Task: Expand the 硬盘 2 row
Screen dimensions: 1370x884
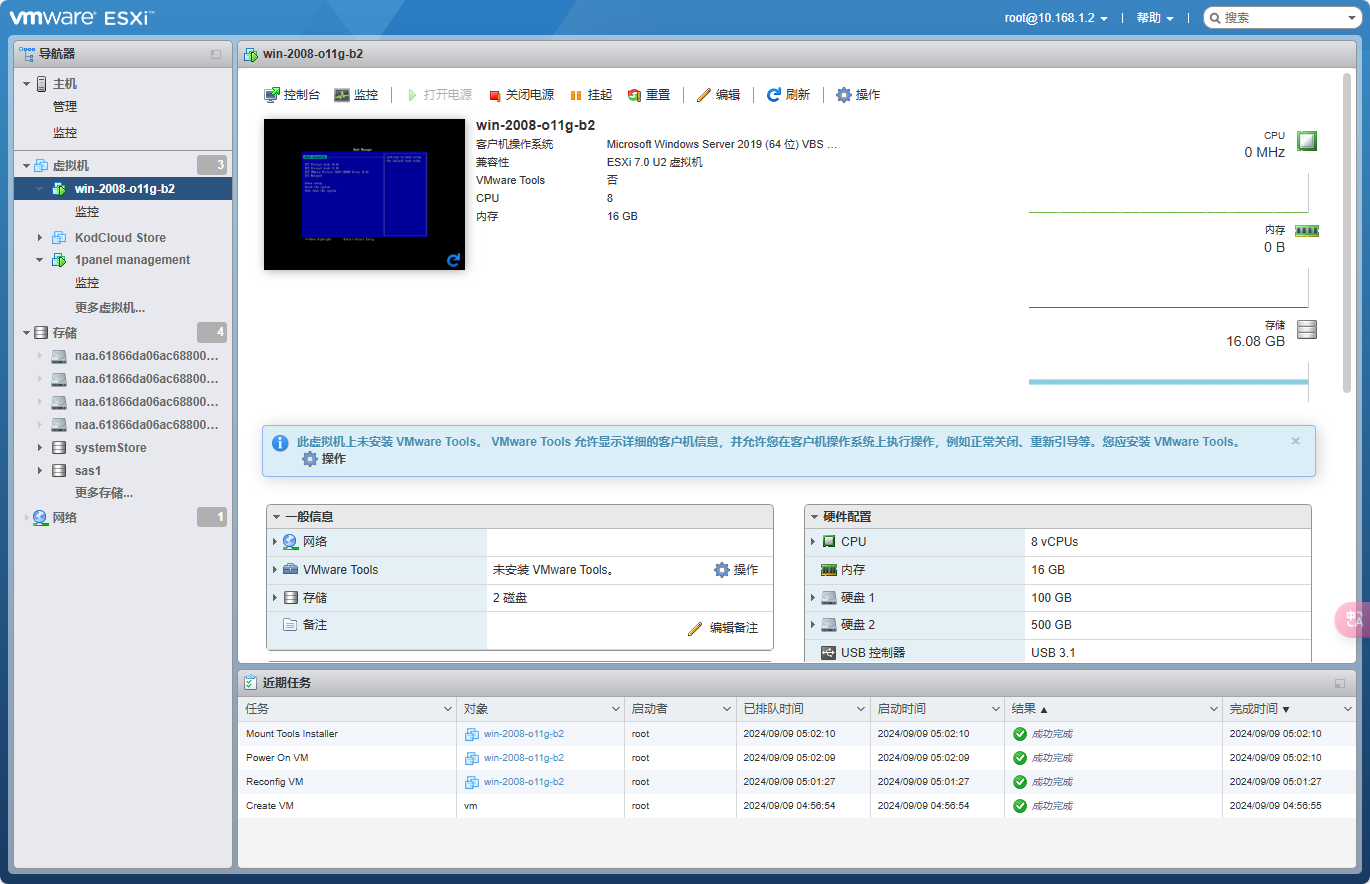Action: pos(813,625)
